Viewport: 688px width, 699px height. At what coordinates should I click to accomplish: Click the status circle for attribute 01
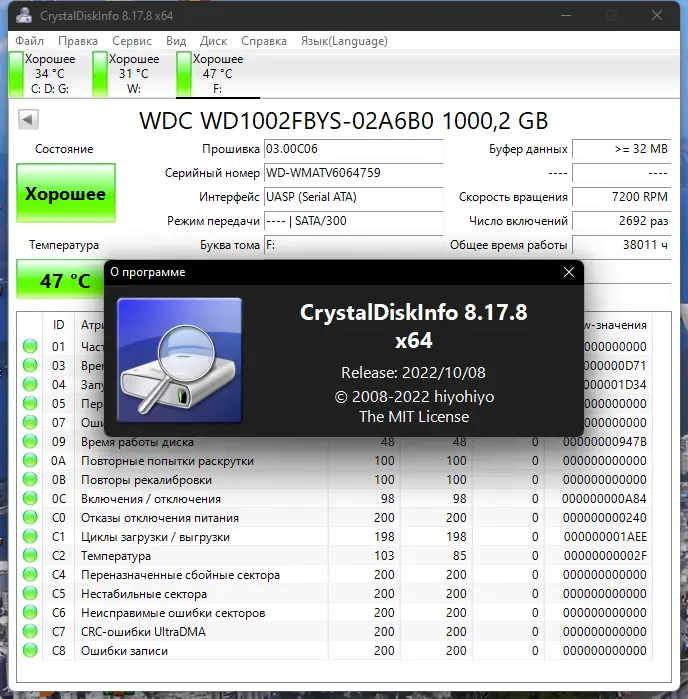tap(30, 346)
